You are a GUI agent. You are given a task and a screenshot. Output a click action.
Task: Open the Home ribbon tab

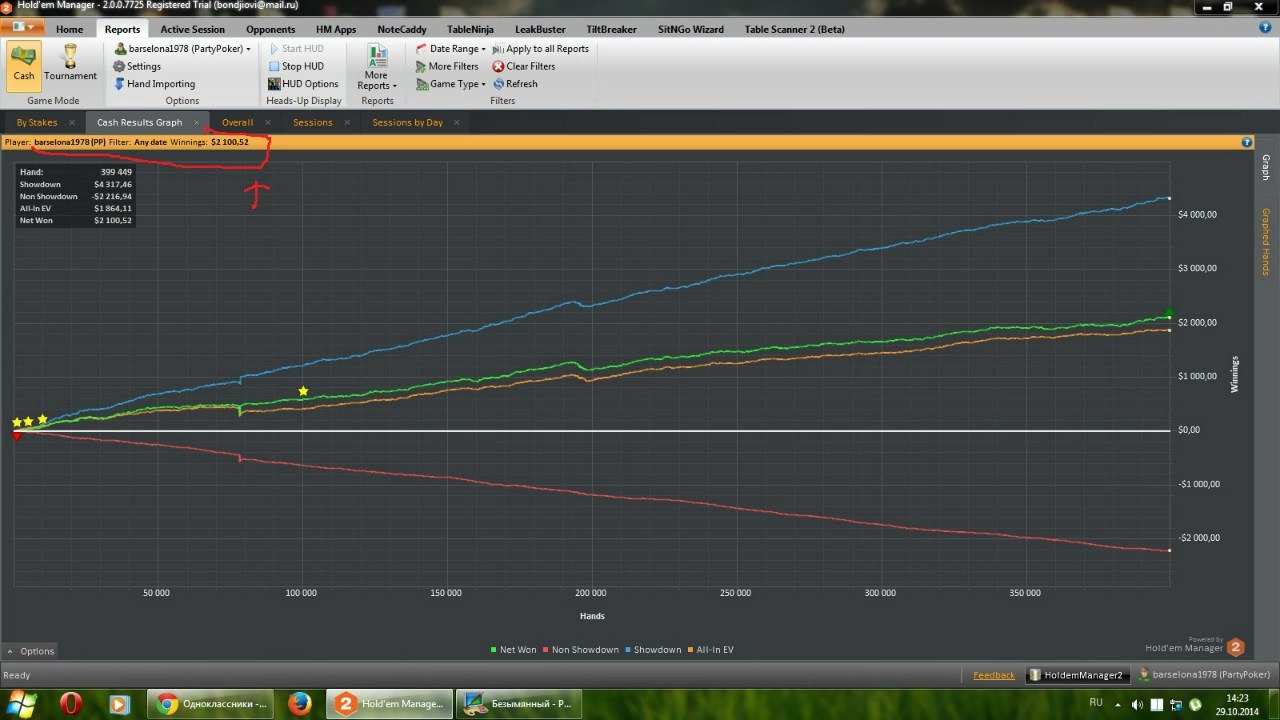pyautogui.click(x=70, y=29)
